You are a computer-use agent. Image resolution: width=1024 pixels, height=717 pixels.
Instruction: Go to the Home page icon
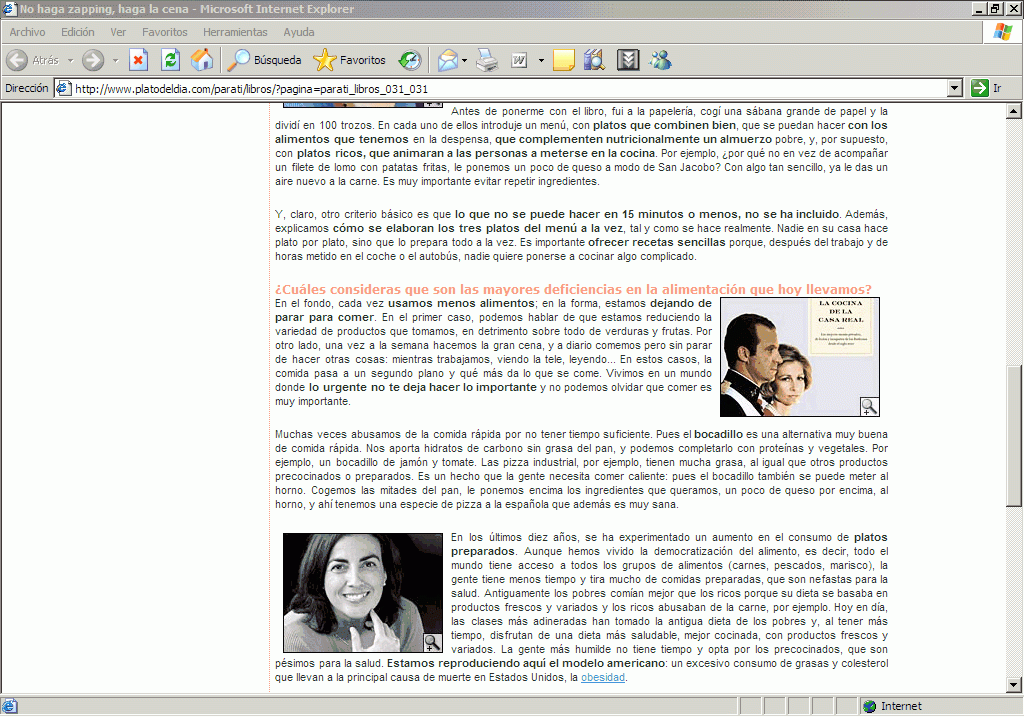[x=202, y=60]
